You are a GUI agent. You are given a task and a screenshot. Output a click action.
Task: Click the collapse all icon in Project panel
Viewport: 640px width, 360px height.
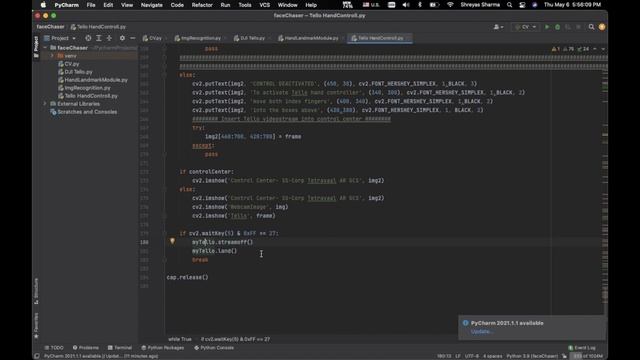[x=109, y=38]
